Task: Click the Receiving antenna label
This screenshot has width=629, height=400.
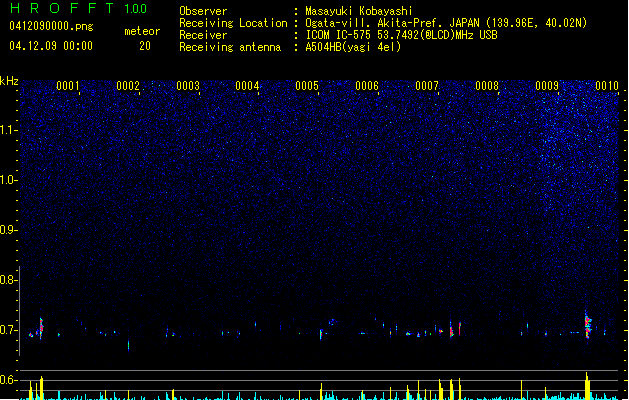Action: (x=230, y=47)
